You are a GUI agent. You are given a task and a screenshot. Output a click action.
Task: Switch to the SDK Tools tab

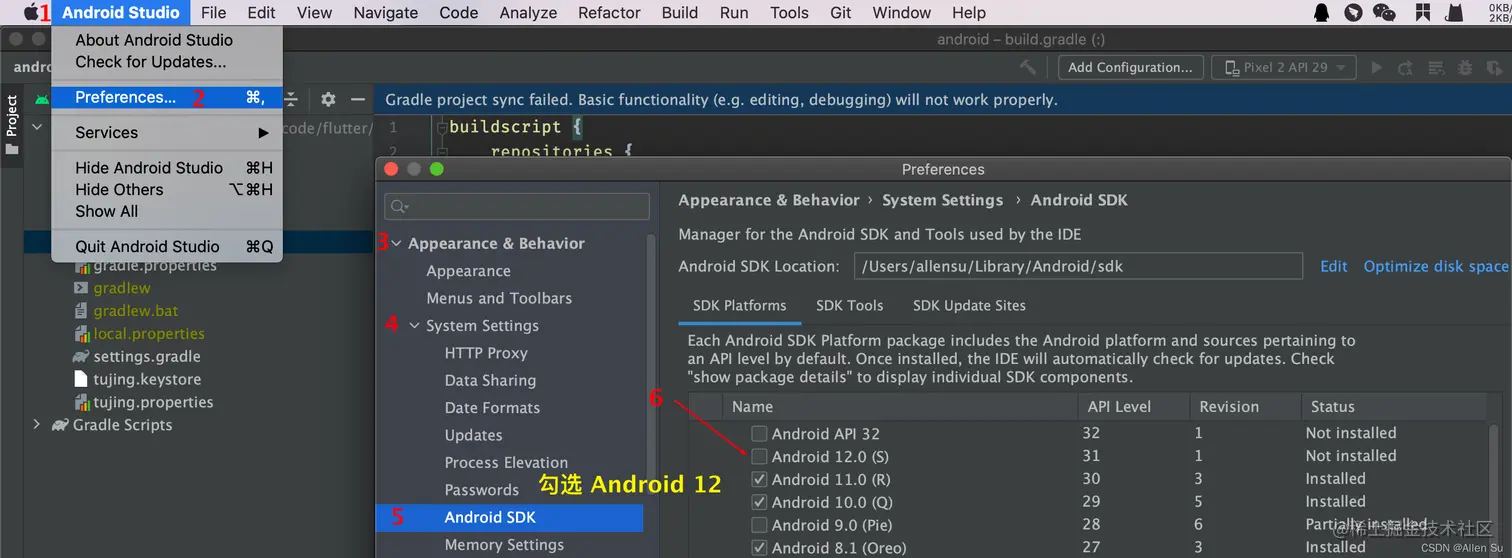pos(849,305)
